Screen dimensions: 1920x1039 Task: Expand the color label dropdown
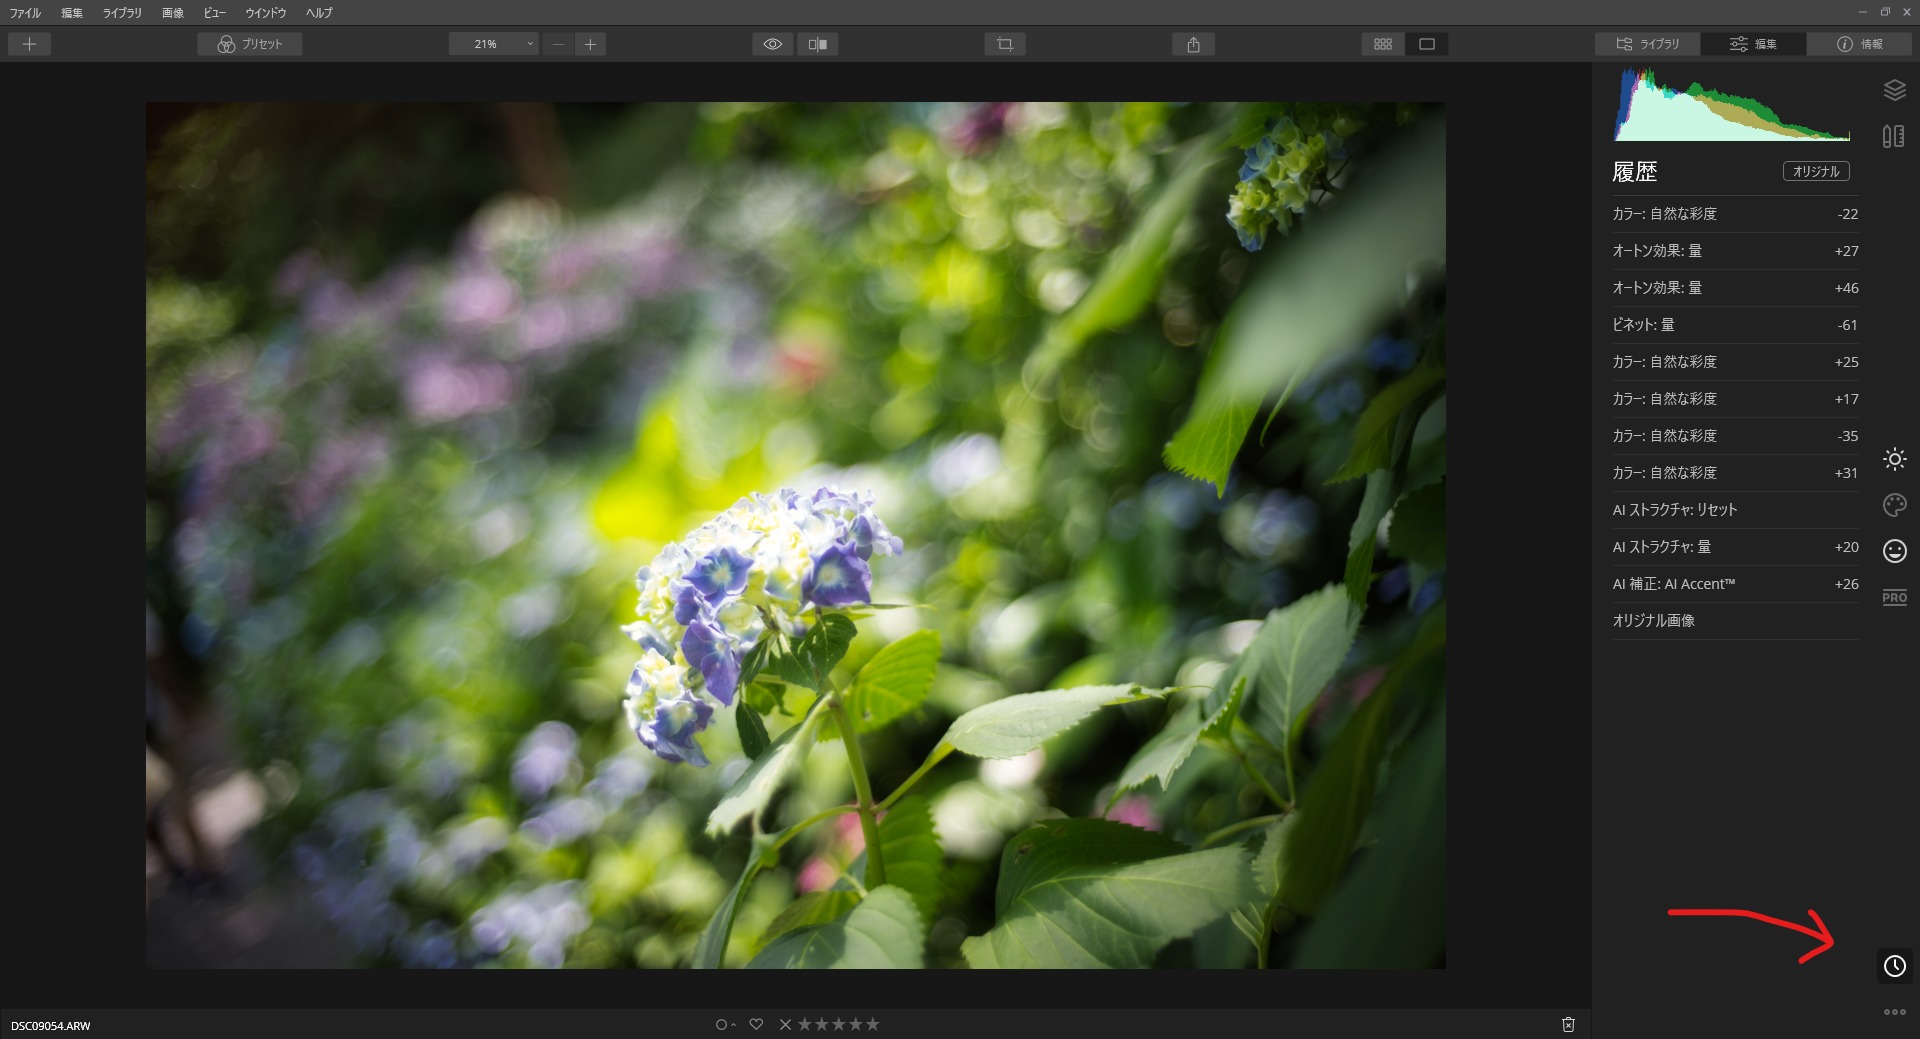(725, 1024)
